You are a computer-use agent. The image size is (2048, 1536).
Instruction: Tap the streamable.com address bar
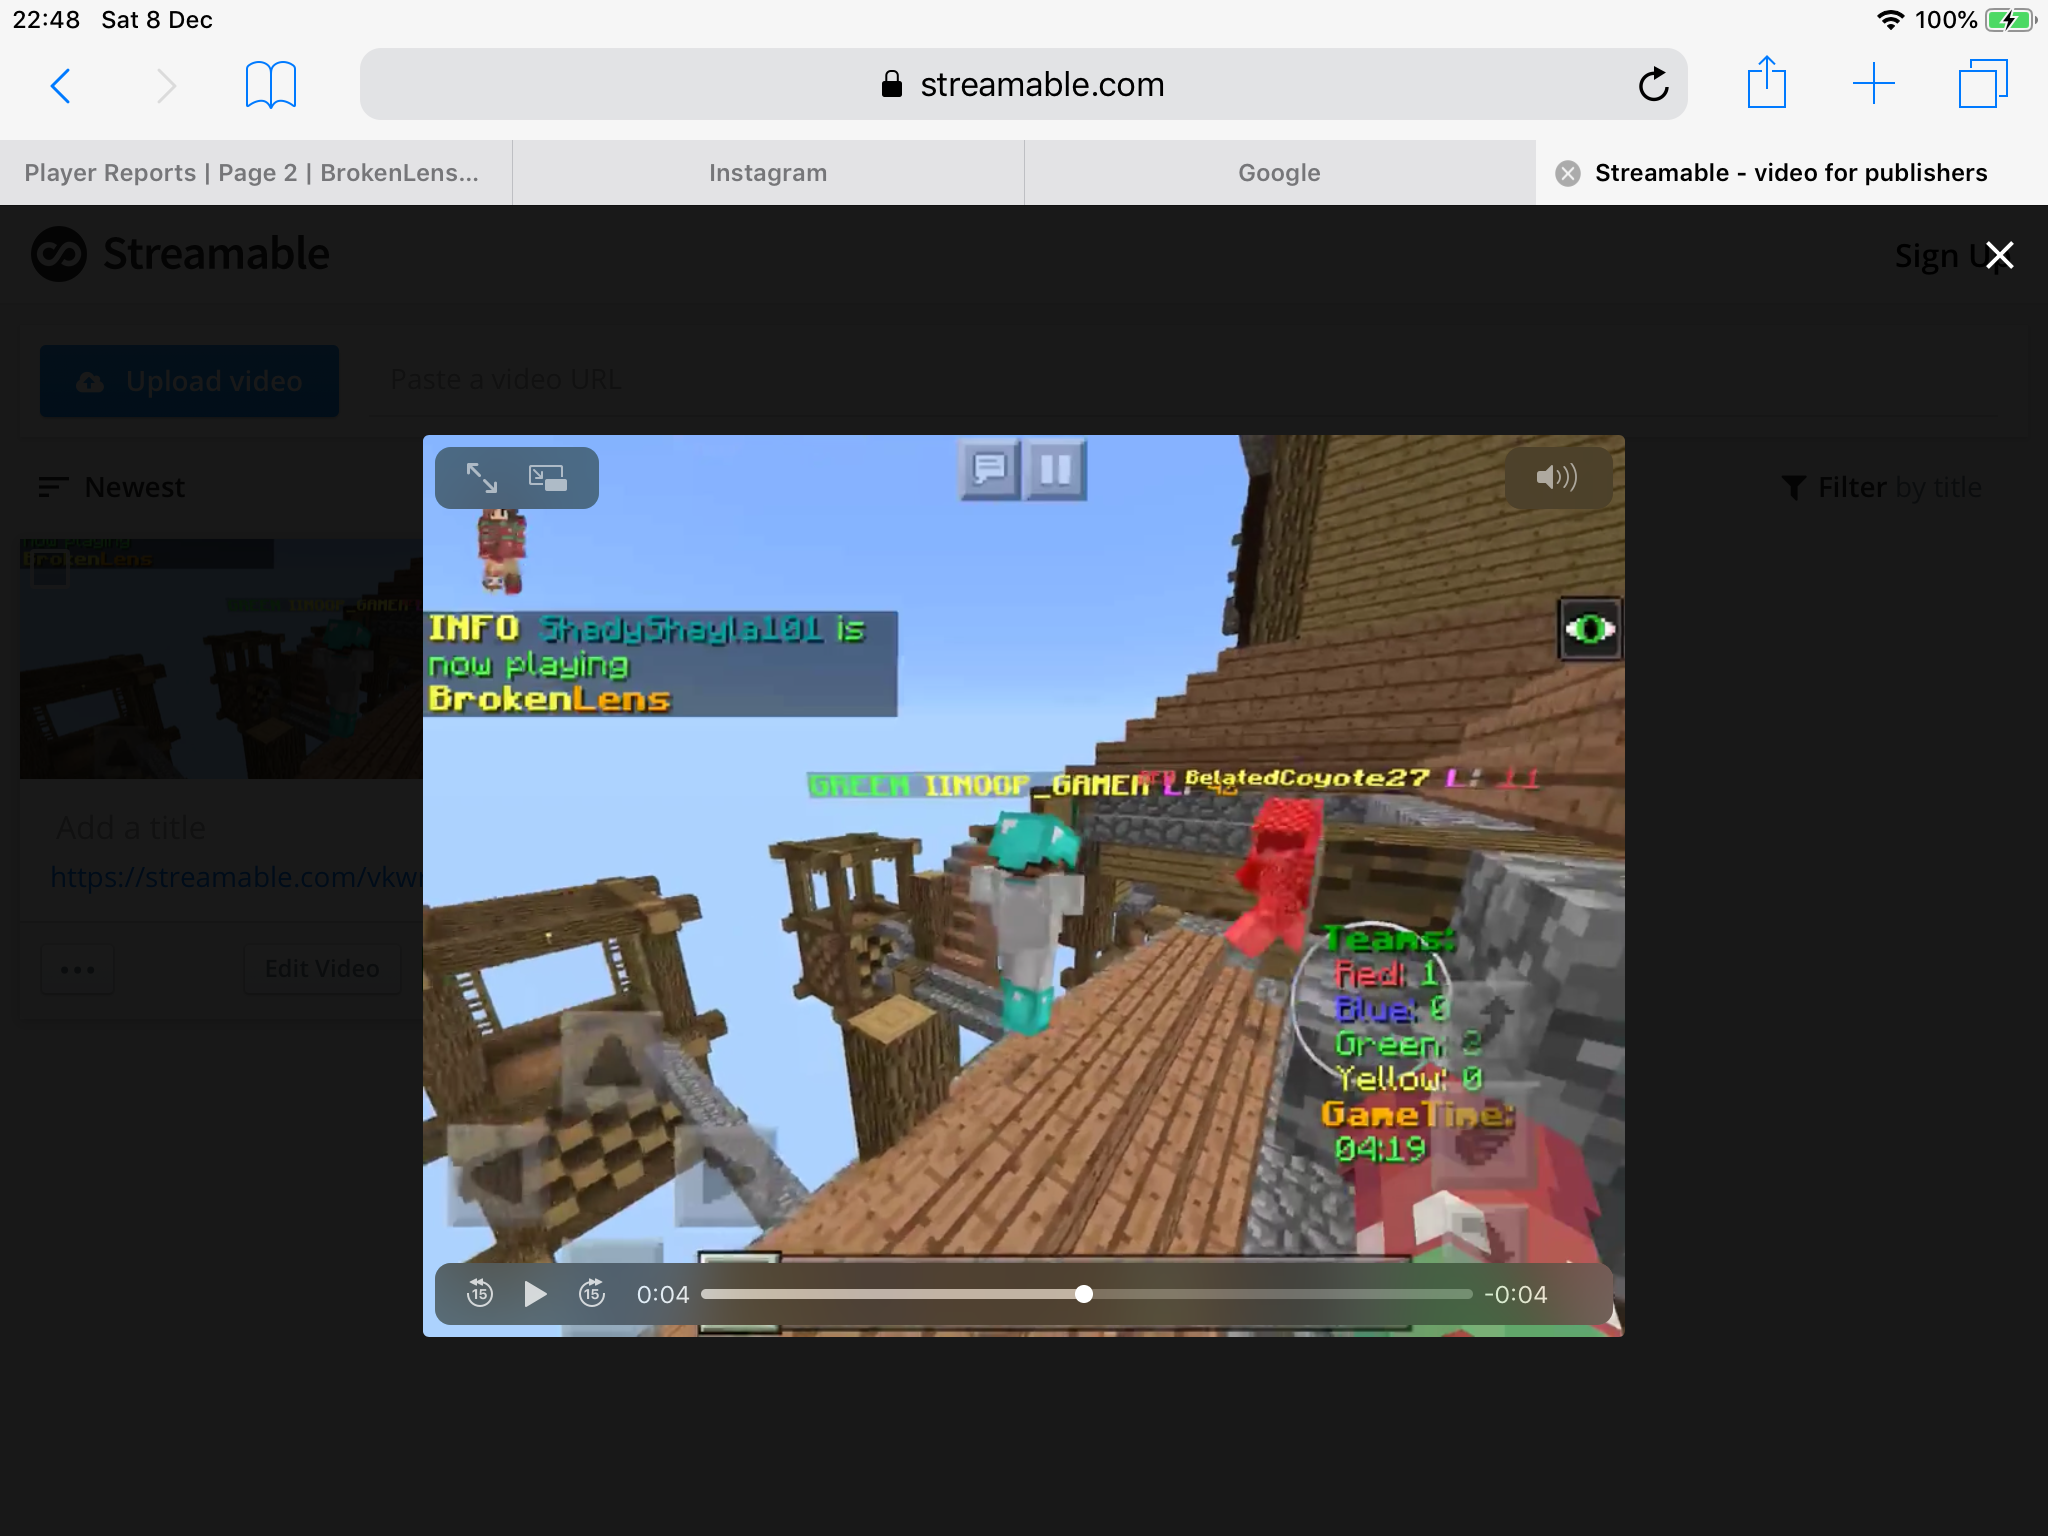pyautogui.click(x=1023, y=85)
